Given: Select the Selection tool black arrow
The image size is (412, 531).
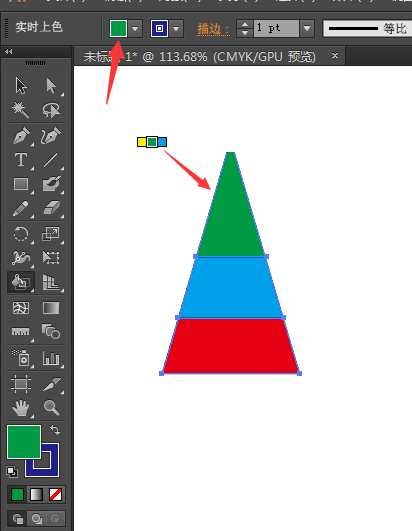Looking at the screenshot, I should pyautogui.click(x=21, y=86).
